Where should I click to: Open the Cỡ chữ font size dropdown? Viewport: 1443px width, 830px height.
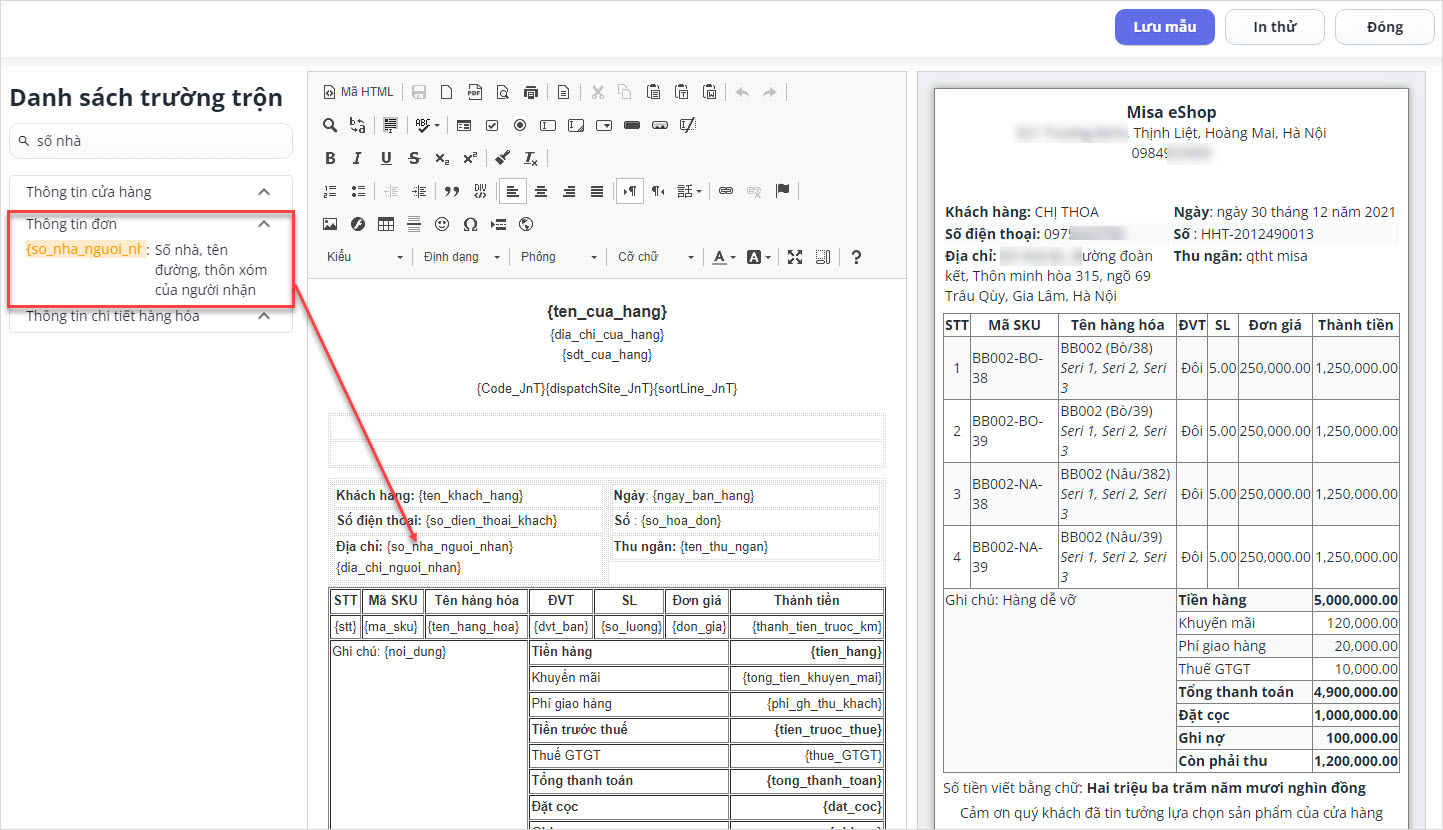[x=656, y=257]
